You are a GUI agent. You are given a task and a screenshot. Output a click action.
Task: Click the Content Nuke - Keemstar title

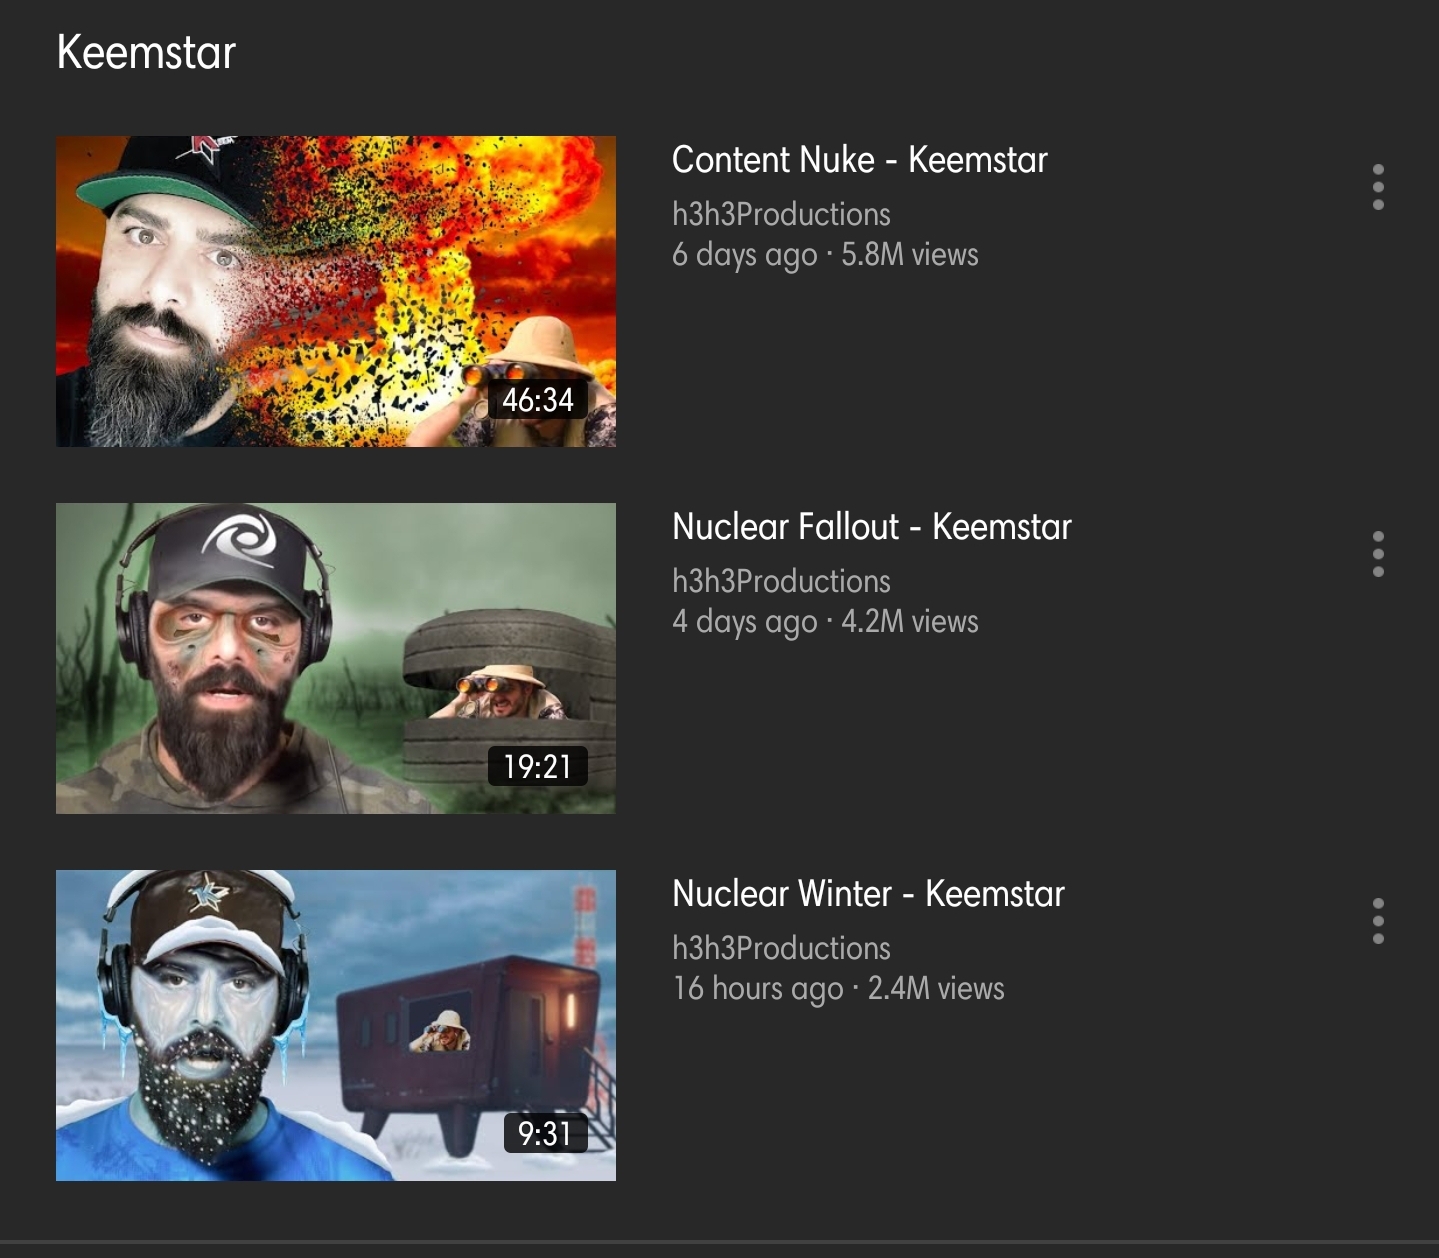[x=860, y=160]
